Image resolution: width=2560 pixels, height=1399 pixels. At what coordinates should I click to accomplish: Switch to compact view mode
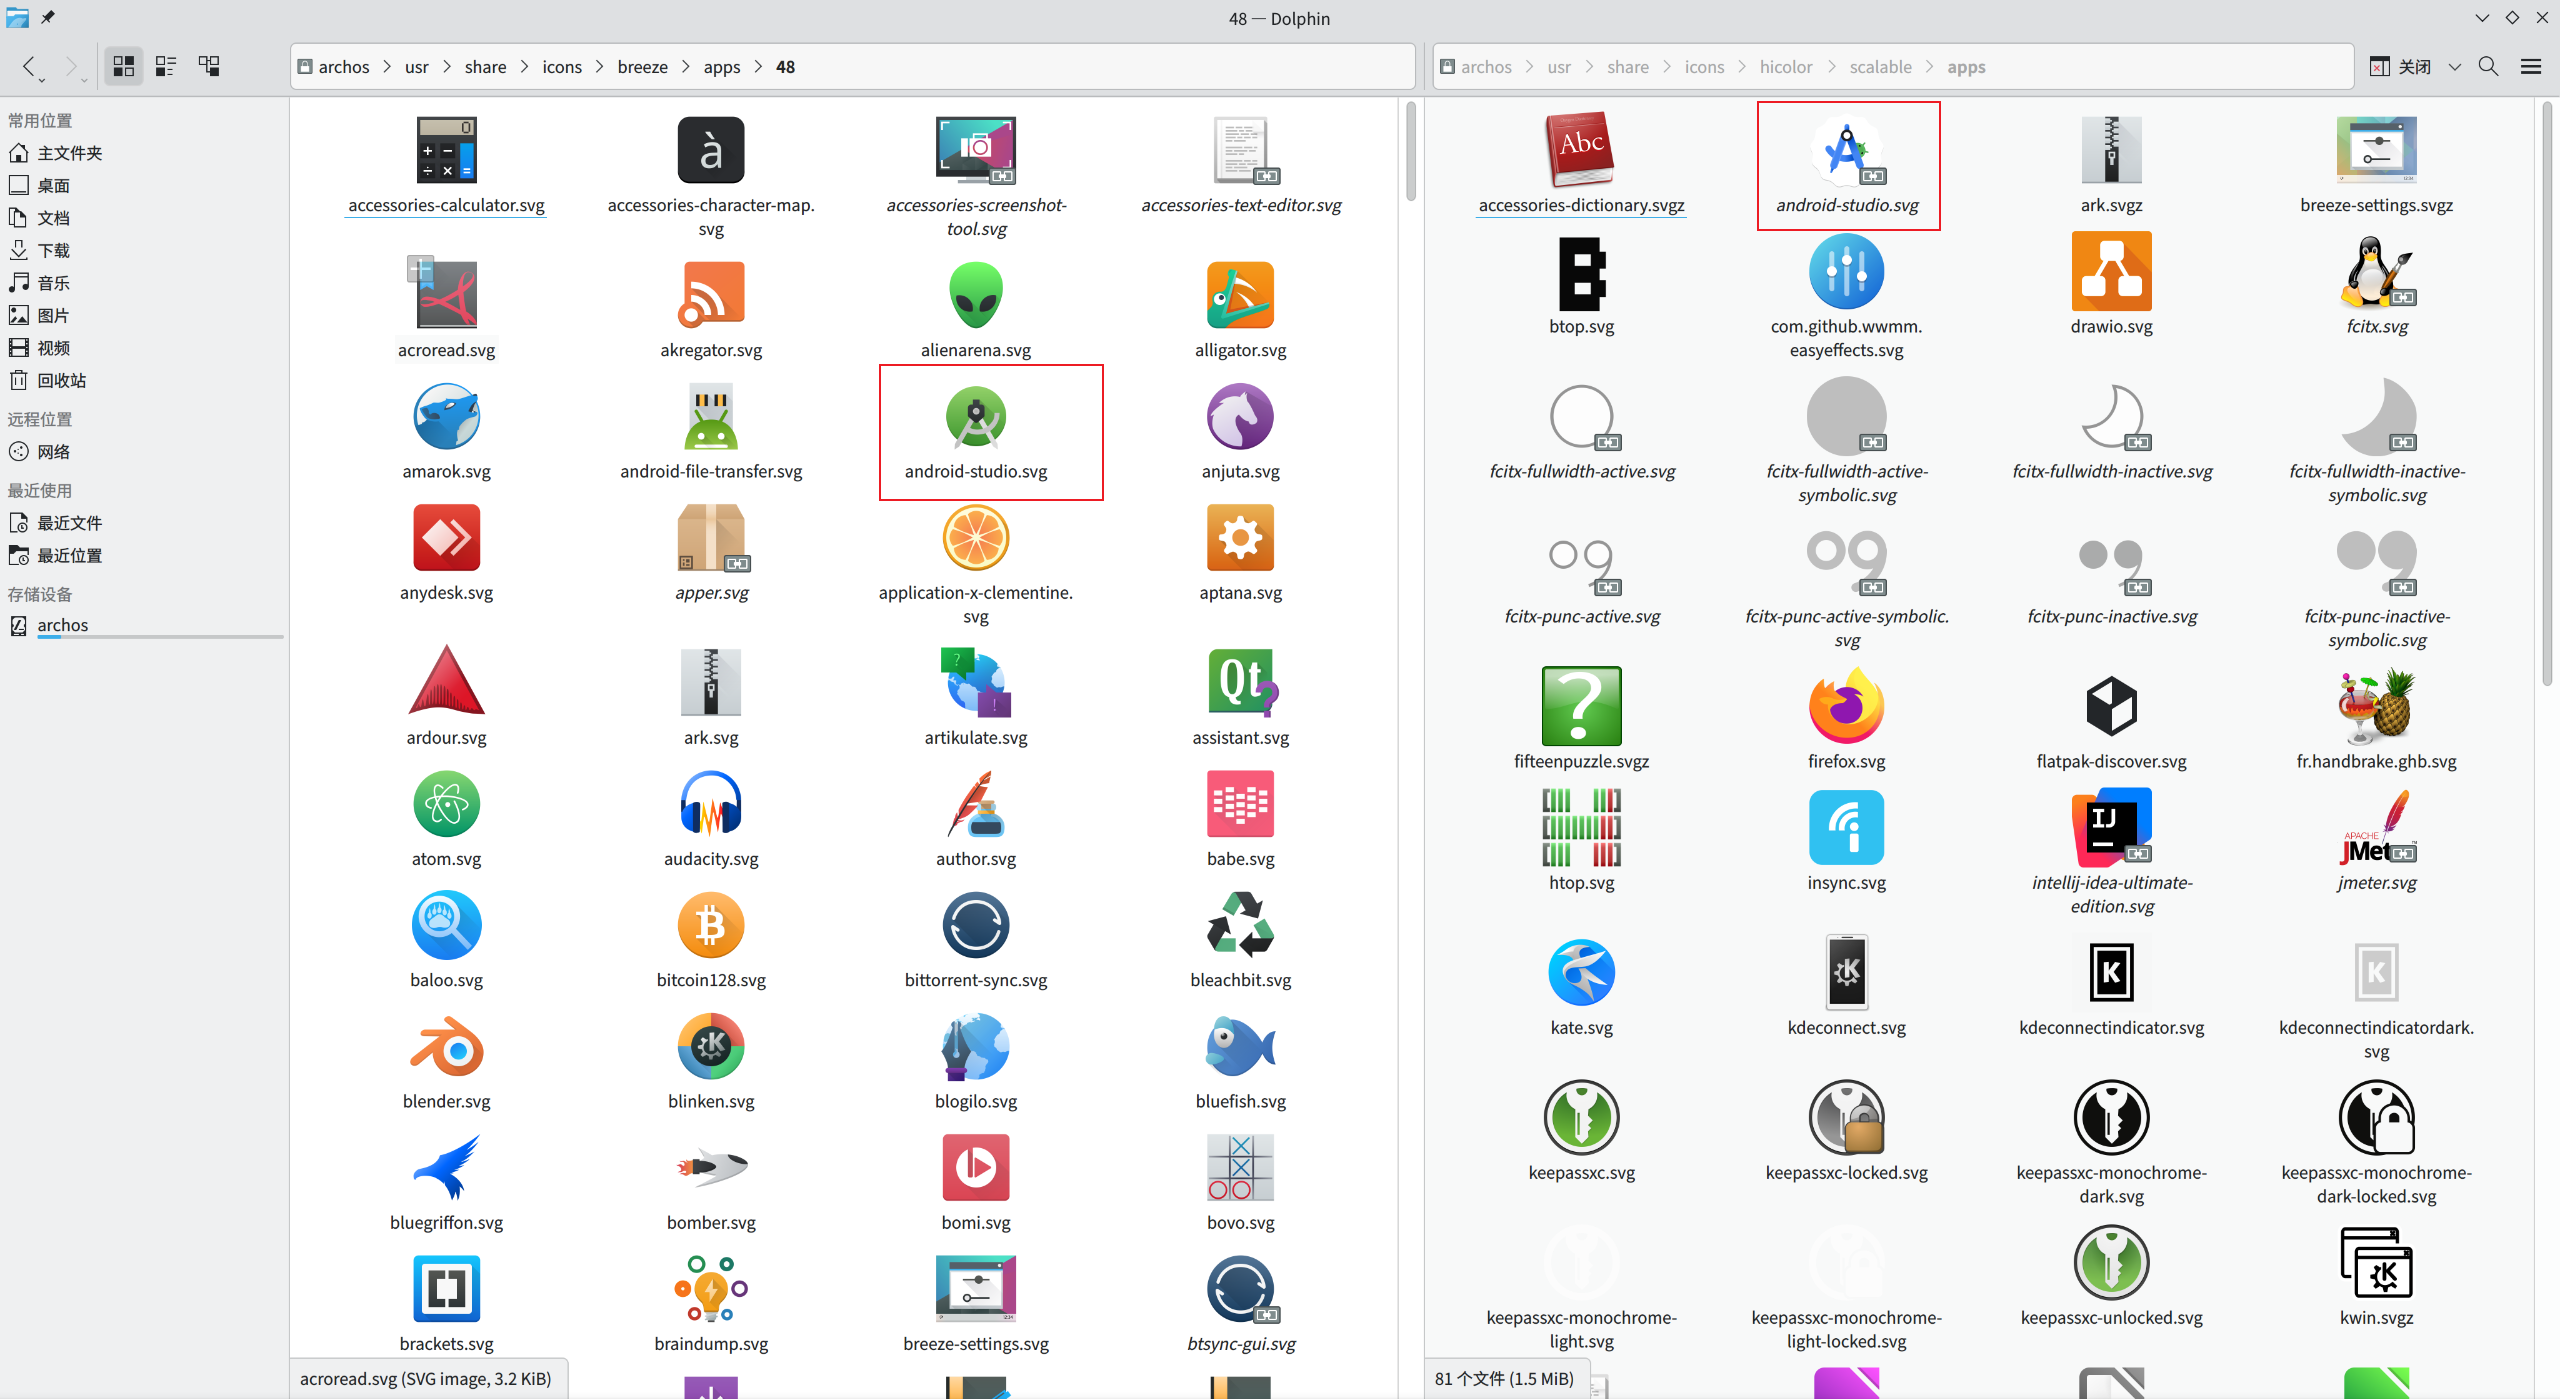click(x=166, y=67)
